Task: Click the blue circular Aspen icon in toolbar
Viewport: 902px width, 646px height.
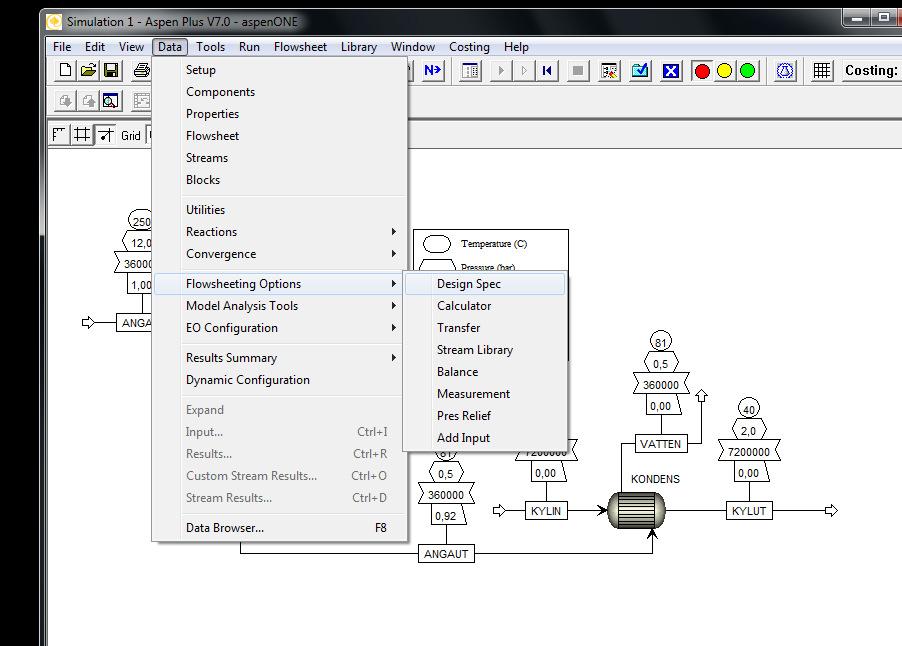Action: (x=785, y=71)
